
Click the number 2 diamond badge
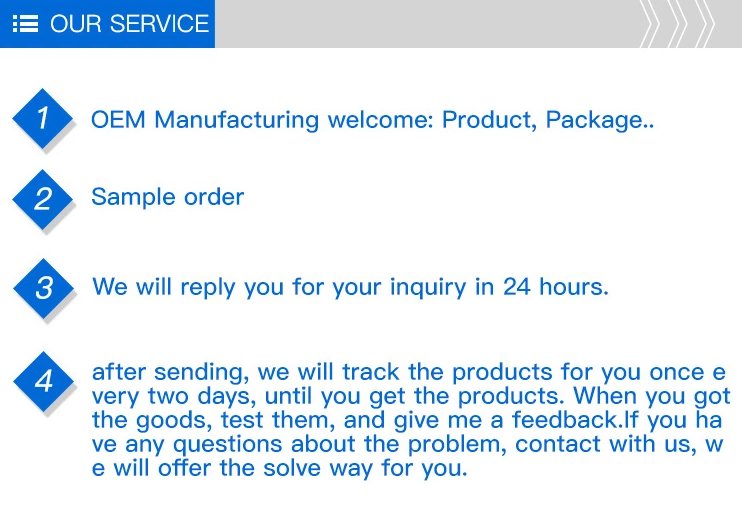(x=43, y=198)
